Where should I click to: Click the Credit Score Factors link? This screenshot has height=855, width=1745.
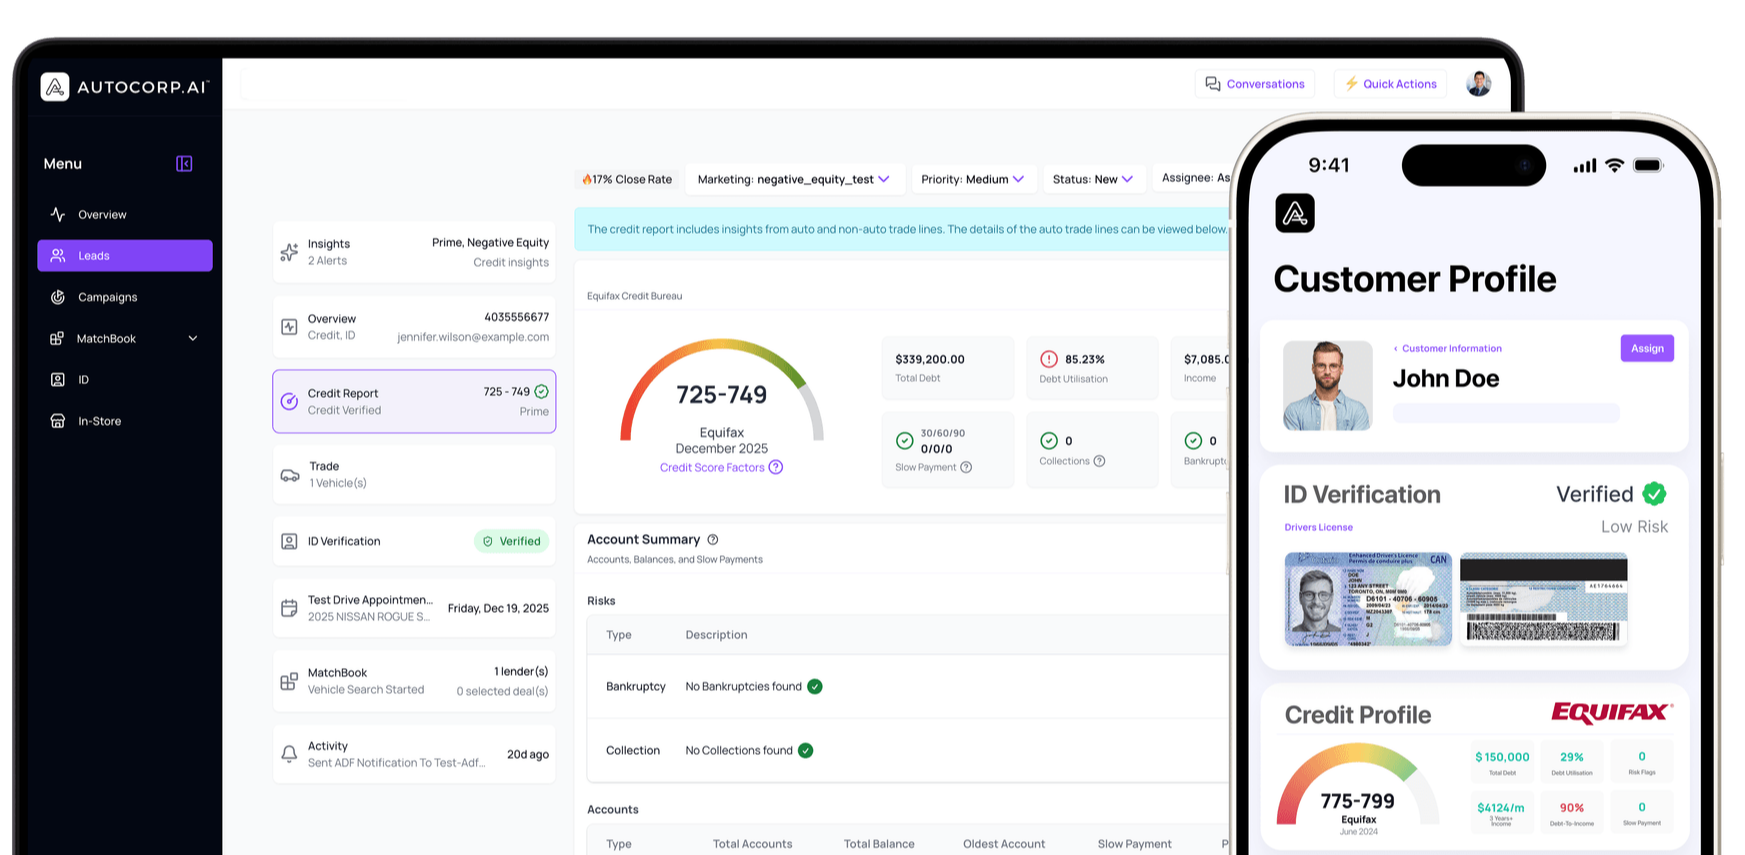711,467
